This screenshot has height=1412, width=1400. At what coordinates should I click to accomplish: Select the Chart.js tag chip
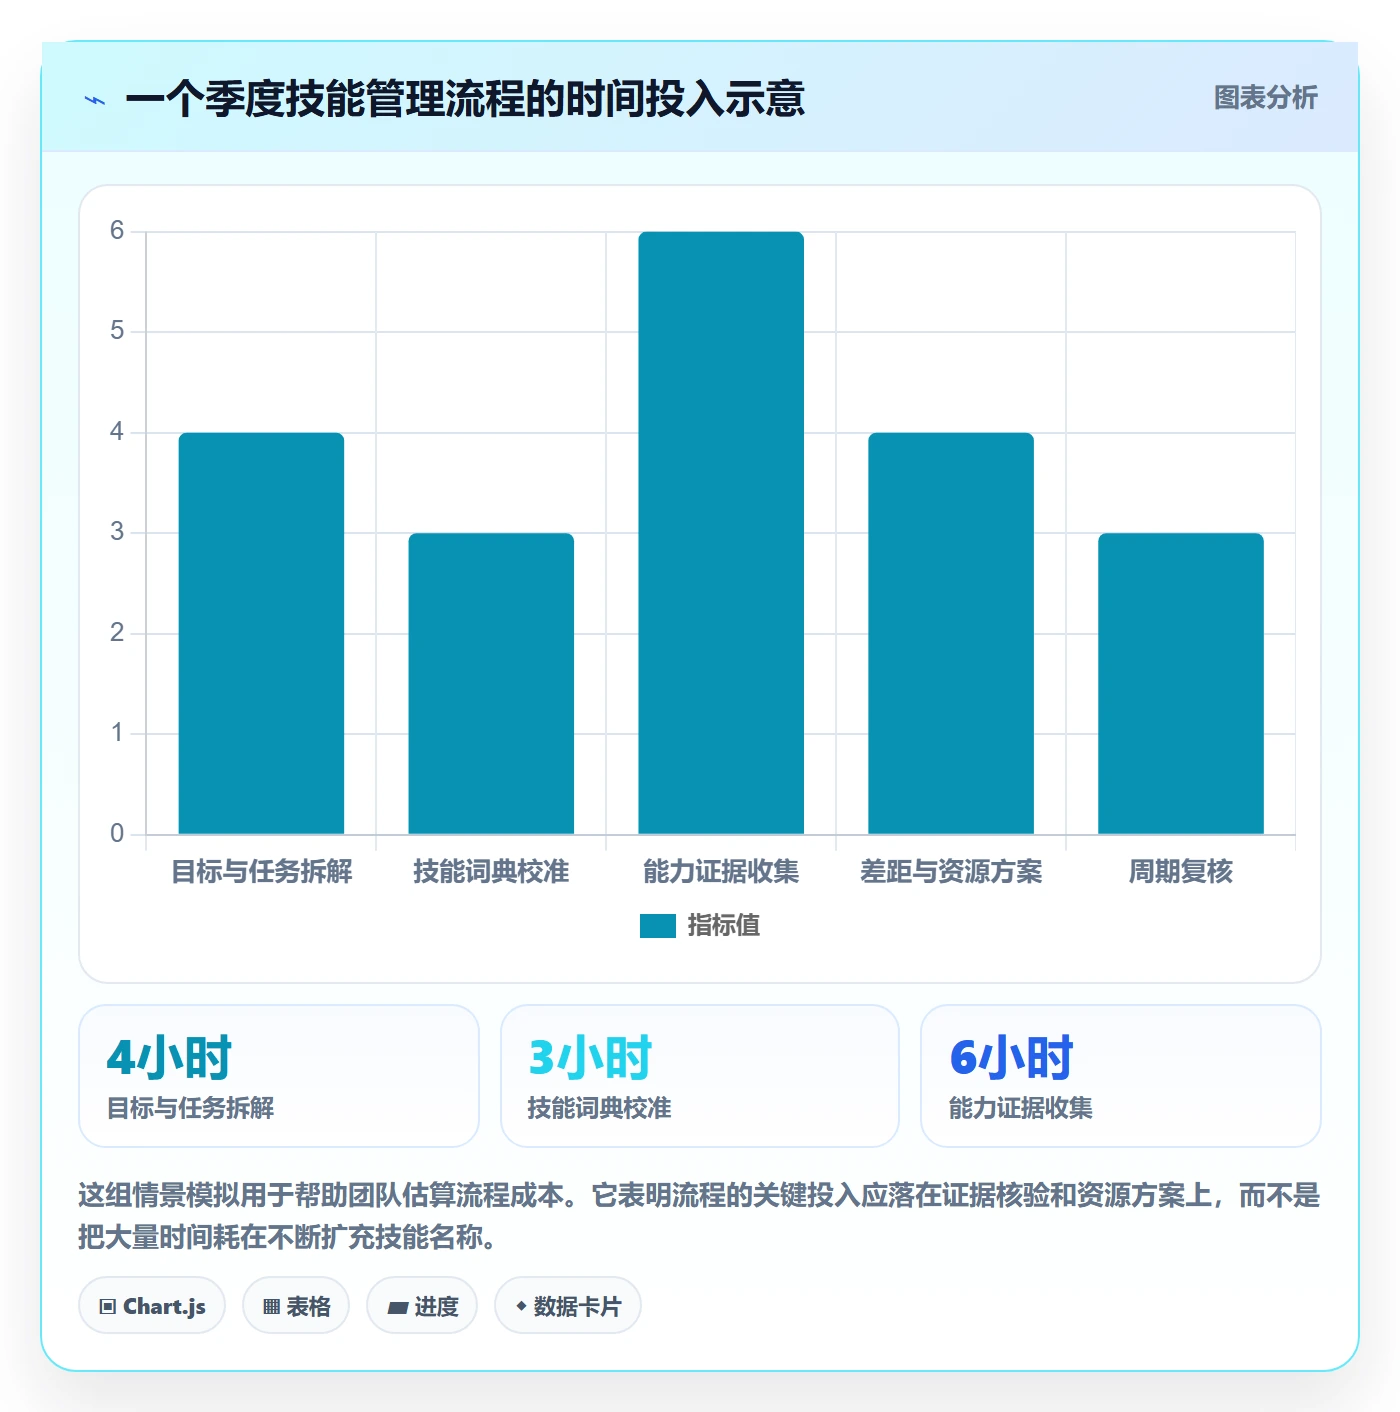click(x=152, y=1306)
